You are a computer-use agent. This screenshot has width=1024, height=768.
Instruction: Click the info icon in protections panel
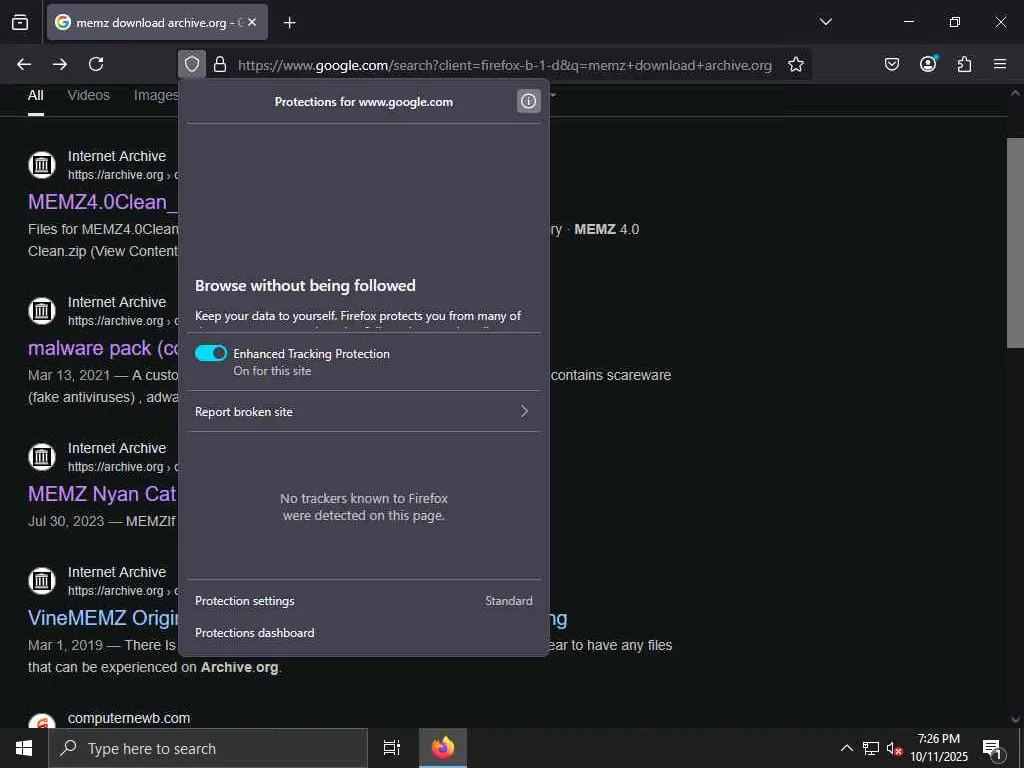click(528, 101)
